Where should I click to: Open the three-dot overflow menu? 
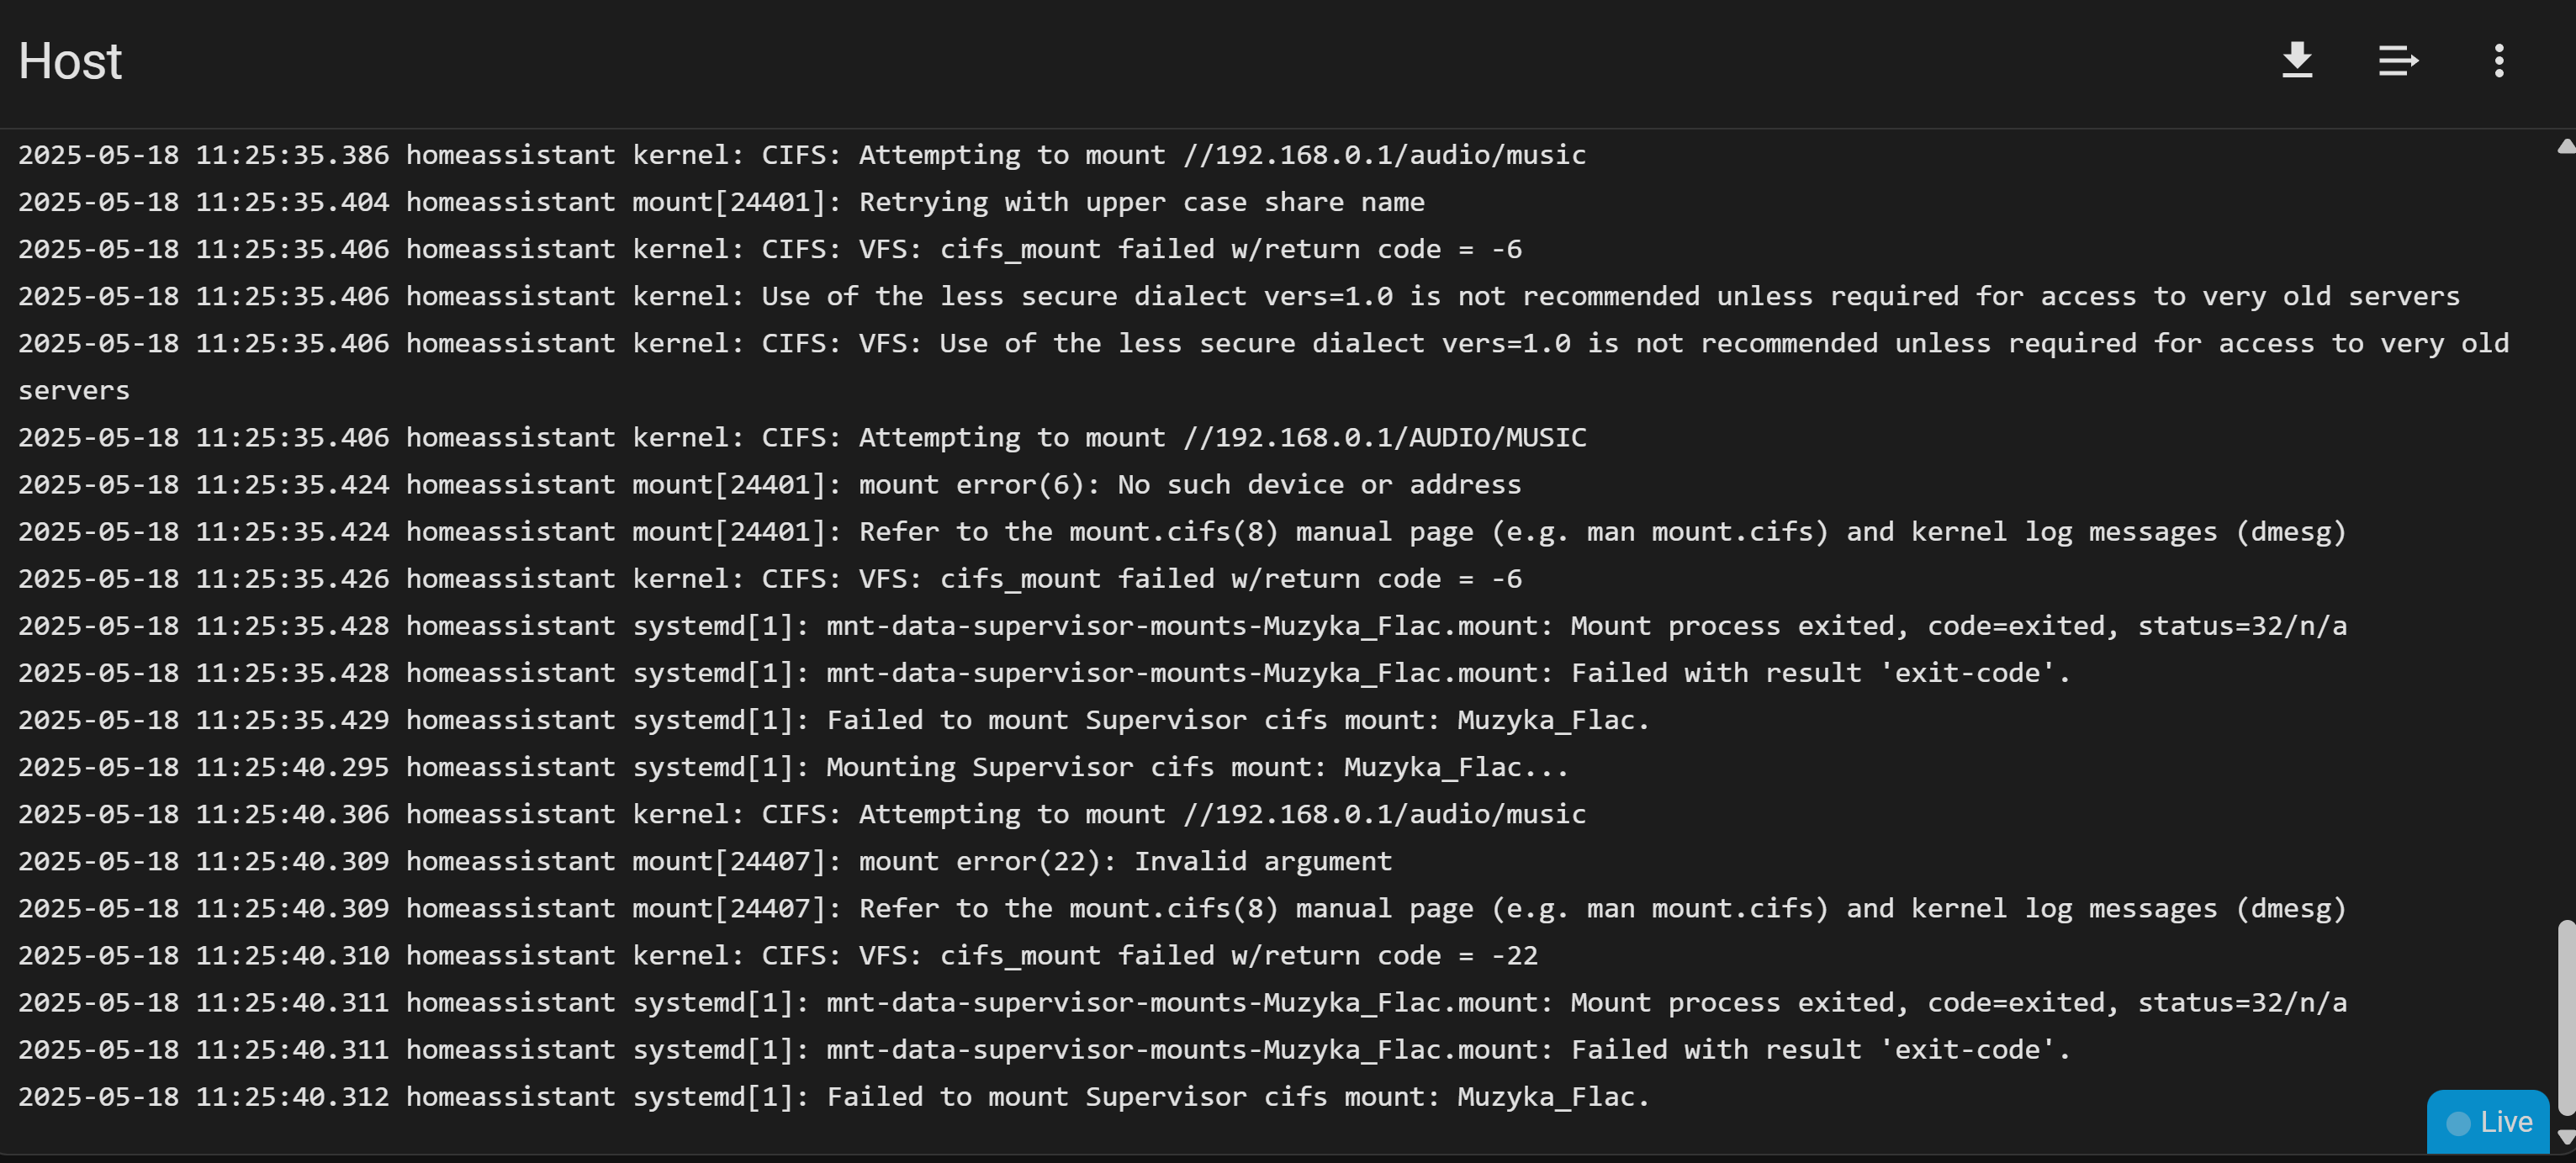click(2498, 61)
